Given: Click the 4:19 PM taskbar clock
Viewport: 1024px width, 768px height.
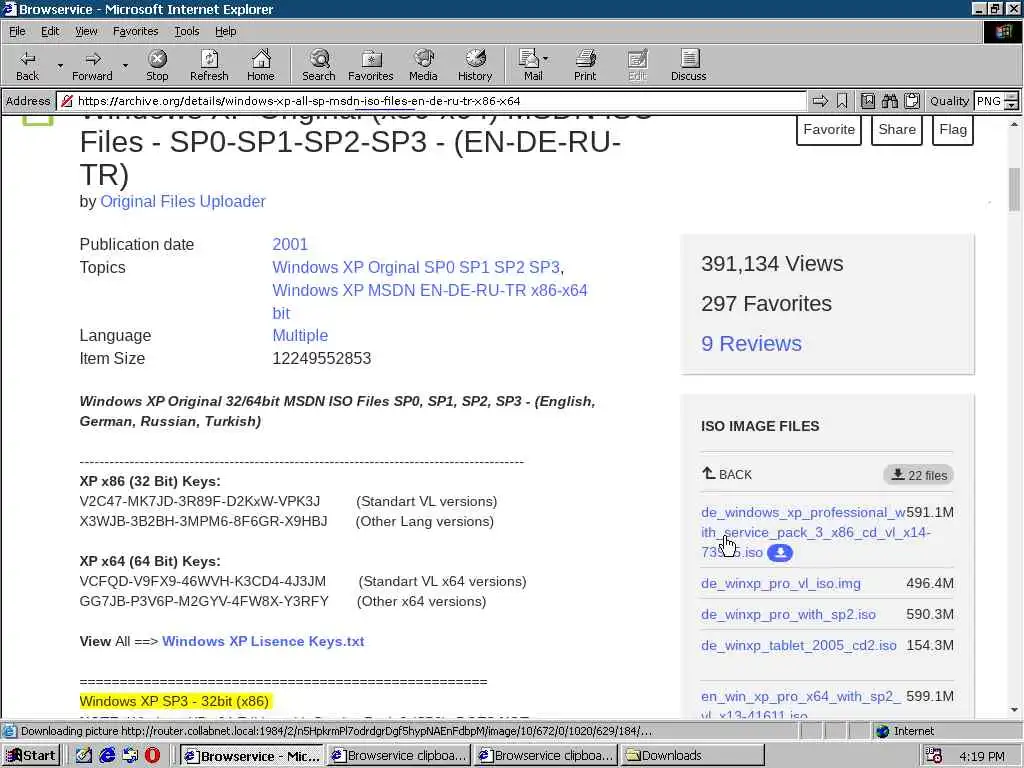Looking at the screenshot, I should 982,756.
